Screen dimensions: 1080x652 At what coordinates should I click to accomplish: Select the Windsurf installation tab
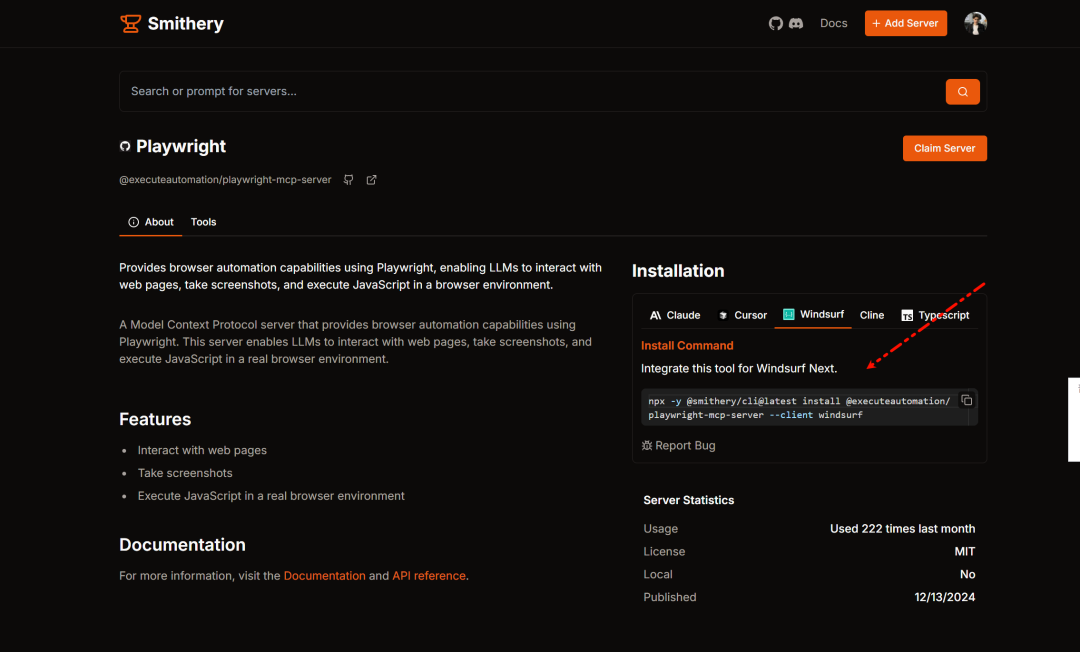[813, 315]
